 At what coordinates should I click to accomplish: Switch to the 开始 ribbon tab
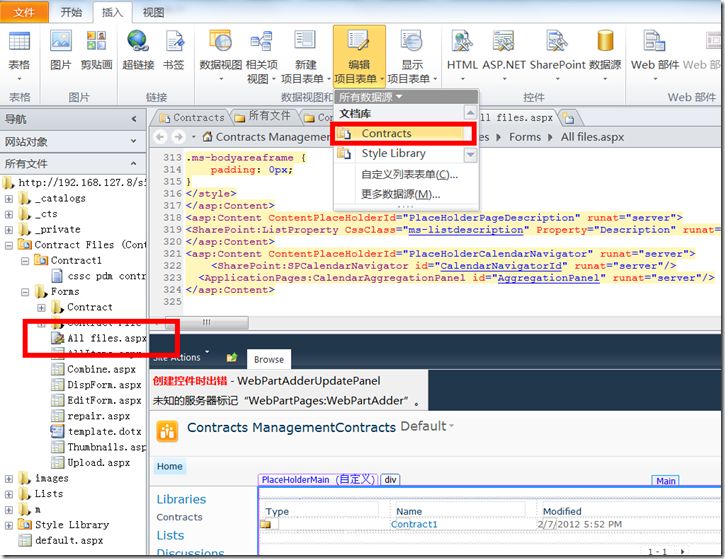point(71,12)
